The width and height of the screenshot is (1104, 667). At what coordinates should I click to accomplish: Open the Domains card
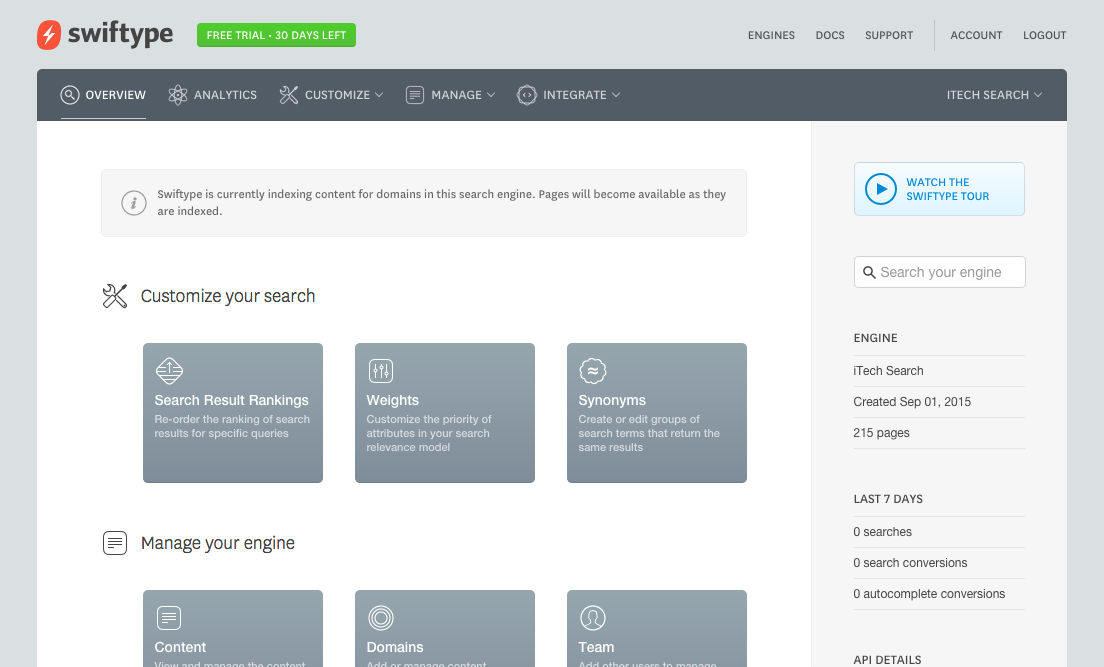click(x=445, y=628)
